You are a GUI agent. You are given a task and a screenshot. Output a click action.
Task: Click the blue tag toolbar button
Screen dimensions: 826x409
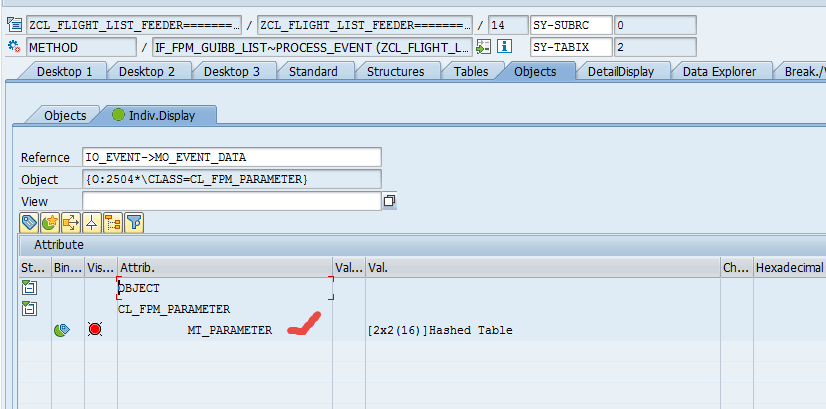pyautogui.click(x=28, y=223)
